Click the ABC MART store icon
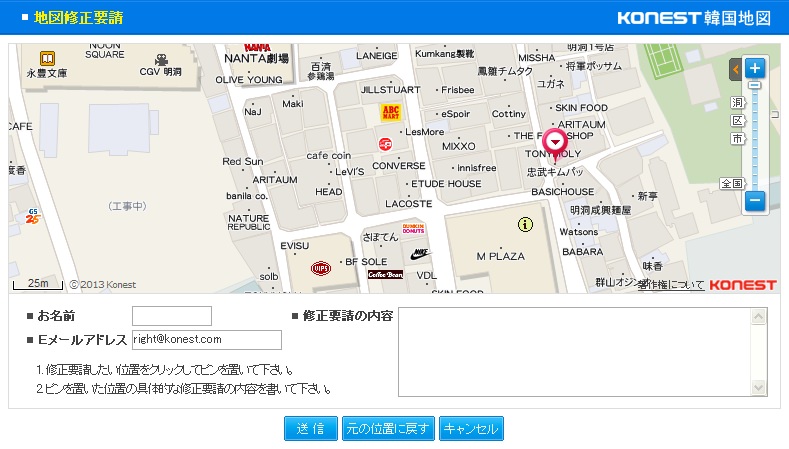 point(390,112)
